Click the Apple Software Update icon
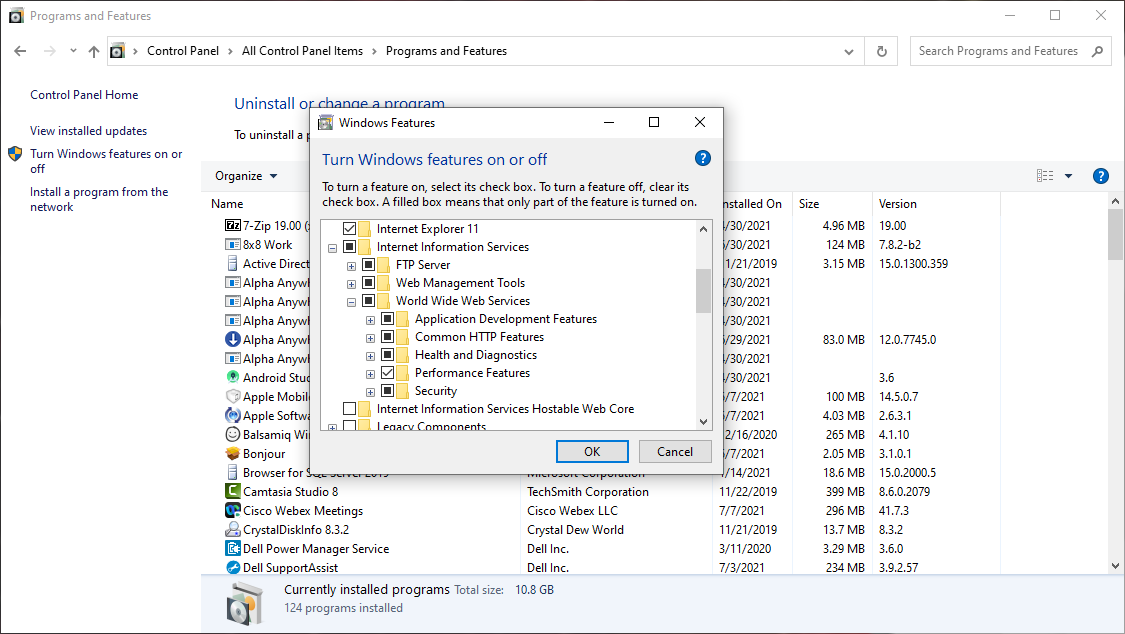 click(x=232, y=415)
